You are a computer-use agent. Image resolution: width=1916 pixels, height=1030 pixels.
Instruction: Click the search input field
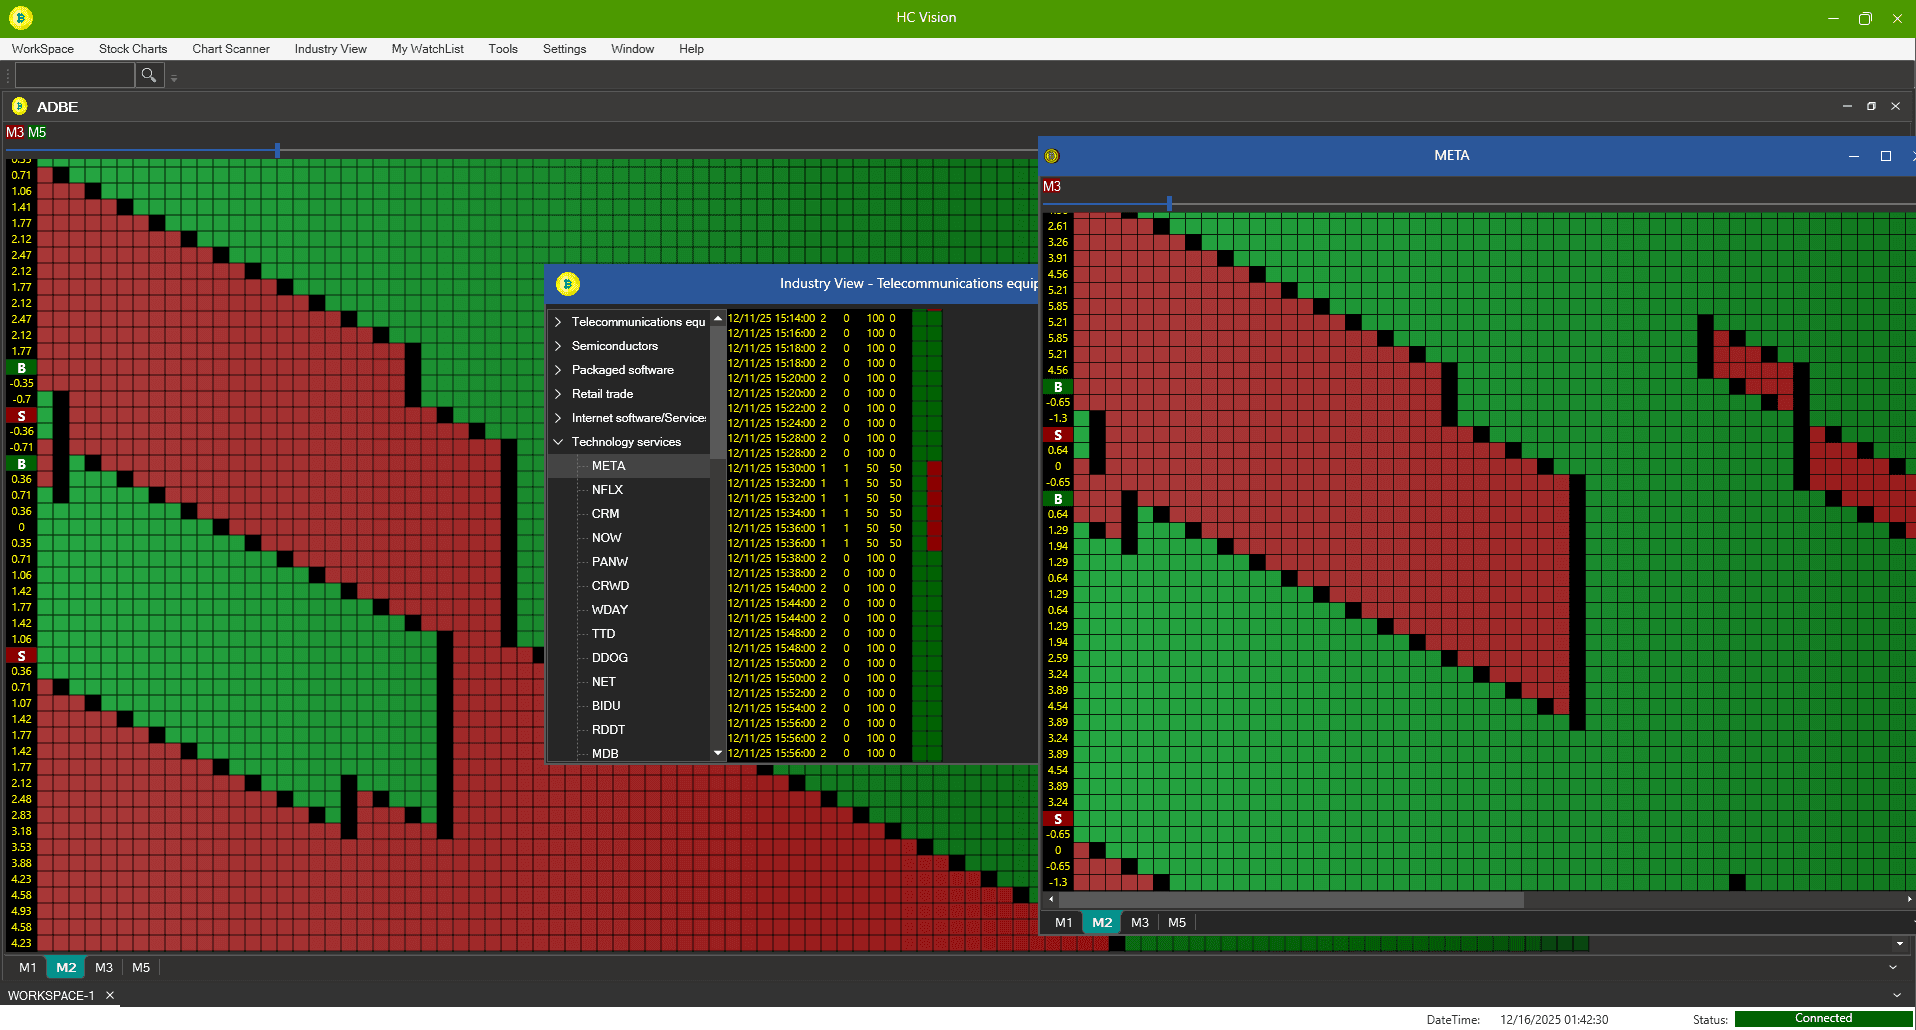74,75
